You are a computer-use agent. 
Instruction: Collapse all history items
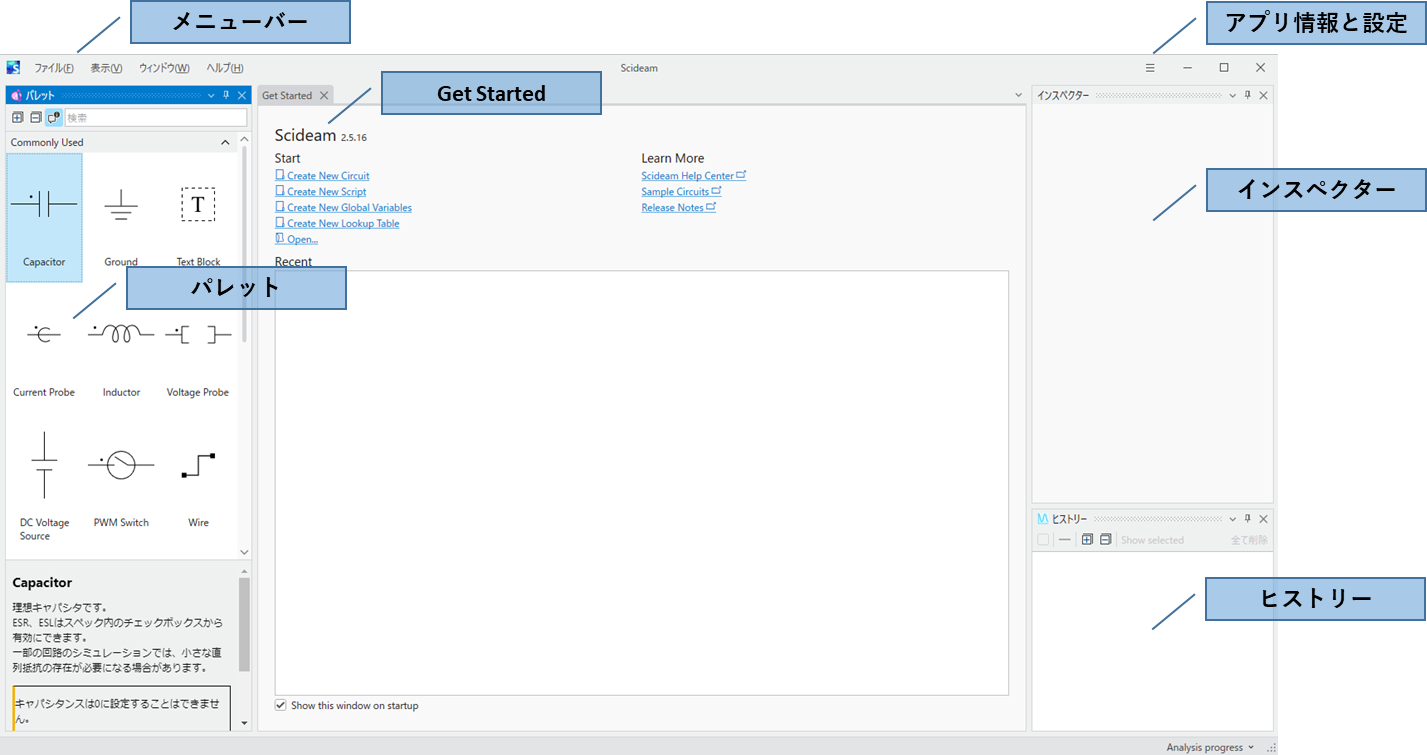(1105, 540)
